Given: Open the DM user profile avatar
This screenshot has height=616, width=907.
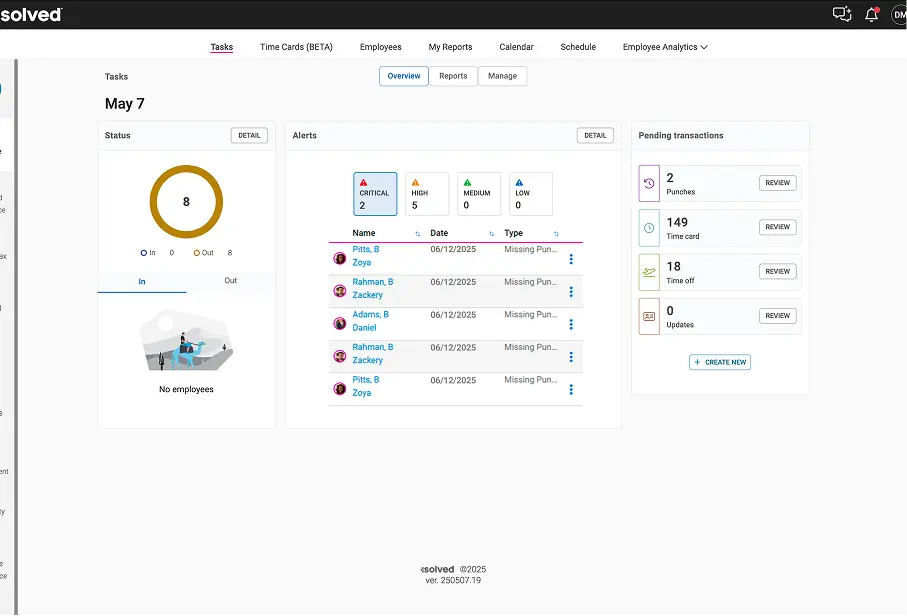Looking at the screenshot, I should point(899,14).
